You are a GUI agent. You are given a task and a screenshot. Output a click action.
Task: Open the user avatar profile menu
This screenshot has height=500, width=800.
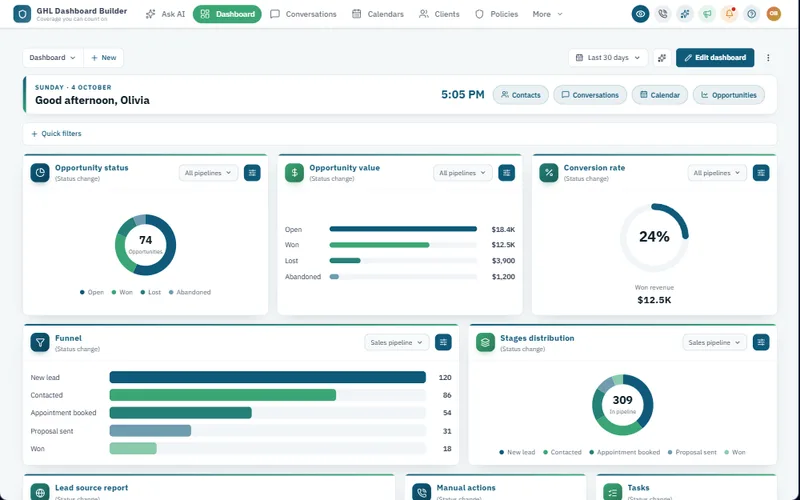tap(774, 14)
